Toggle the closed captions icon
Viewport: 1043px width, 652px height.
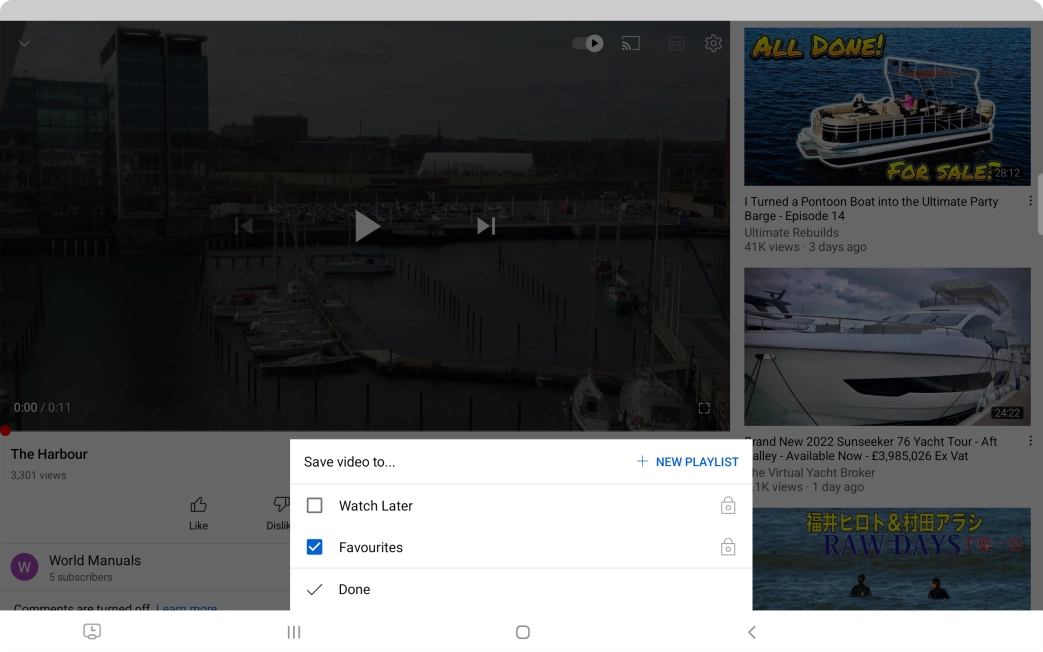676,43
